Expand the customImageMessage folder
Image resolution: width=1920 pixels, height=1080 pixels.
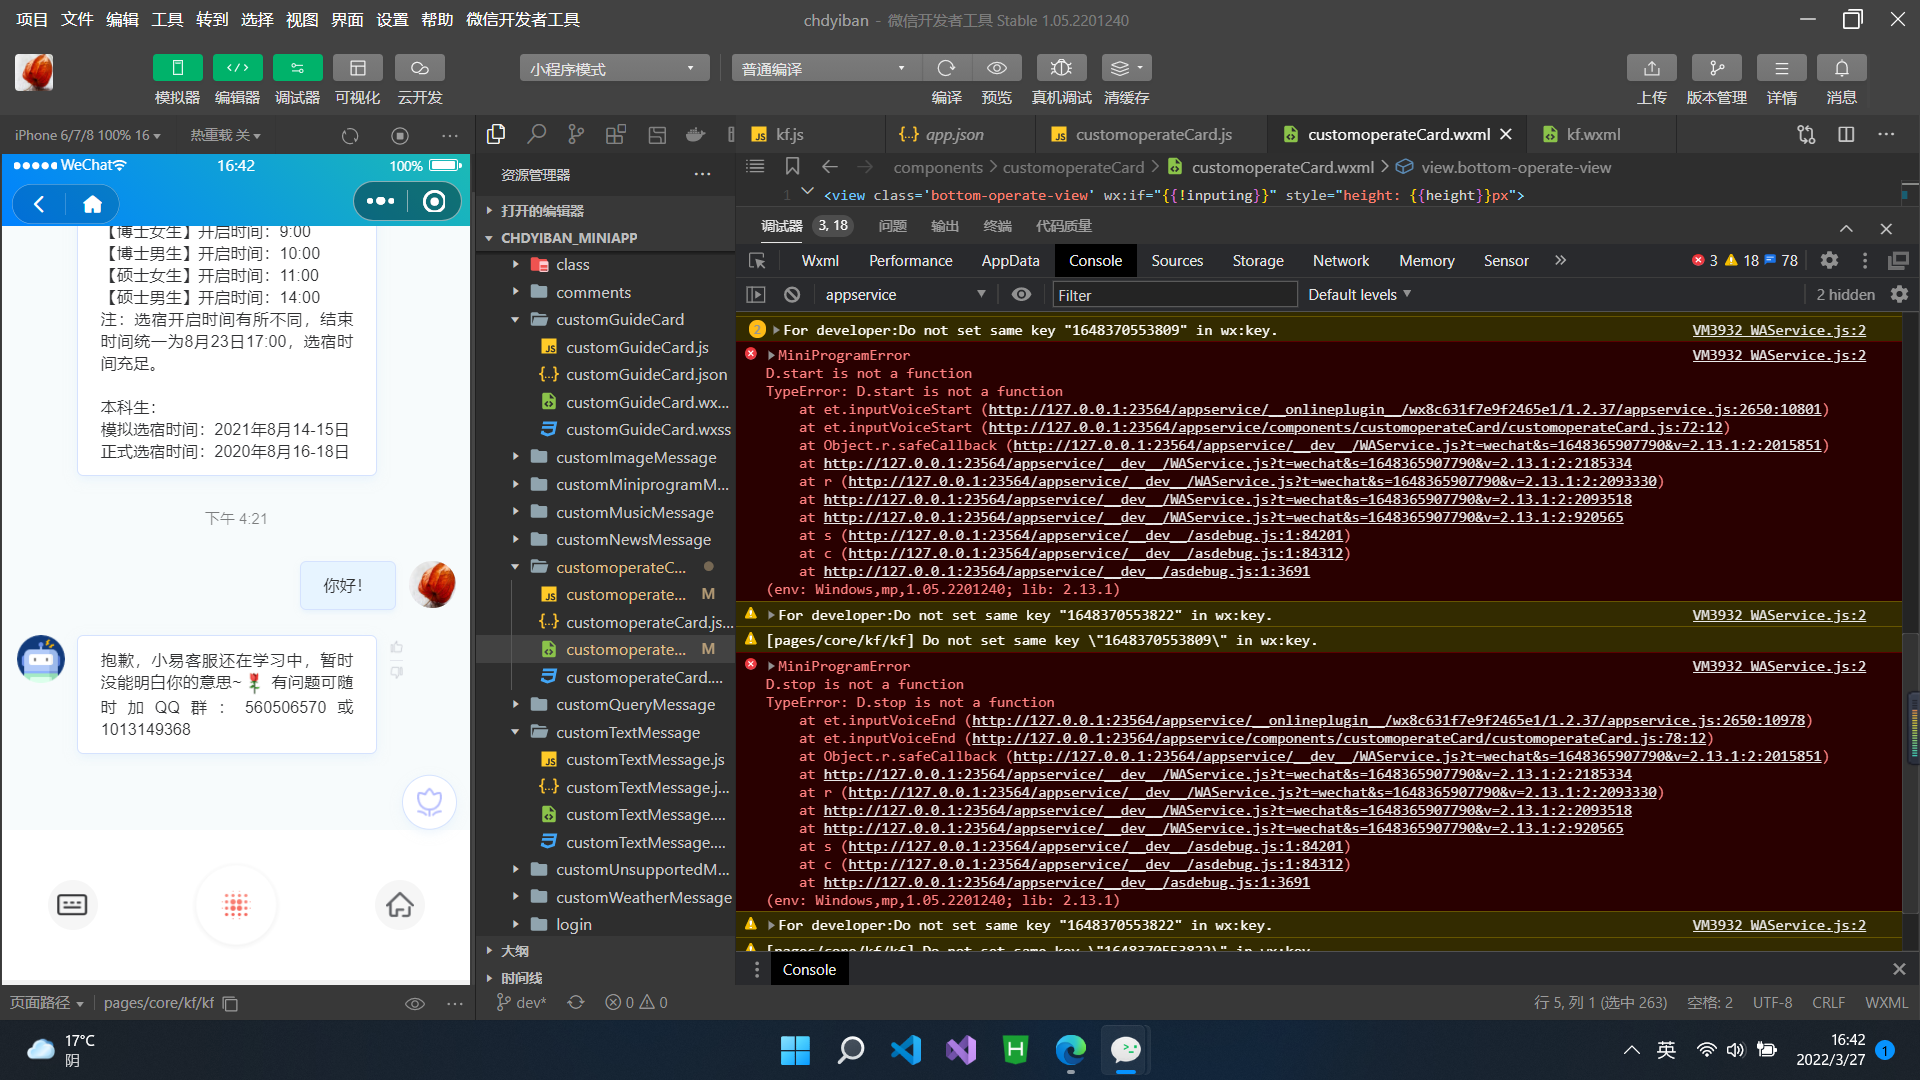pos(636,457)
